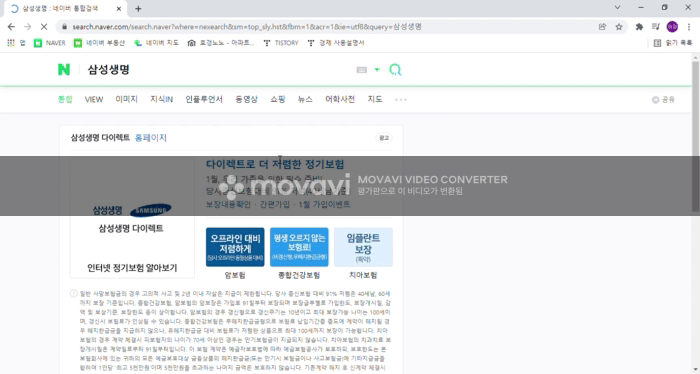Open 암보험 link
Image resolution: width=700 pixels, height=374 pixels.
pos(235,275)
